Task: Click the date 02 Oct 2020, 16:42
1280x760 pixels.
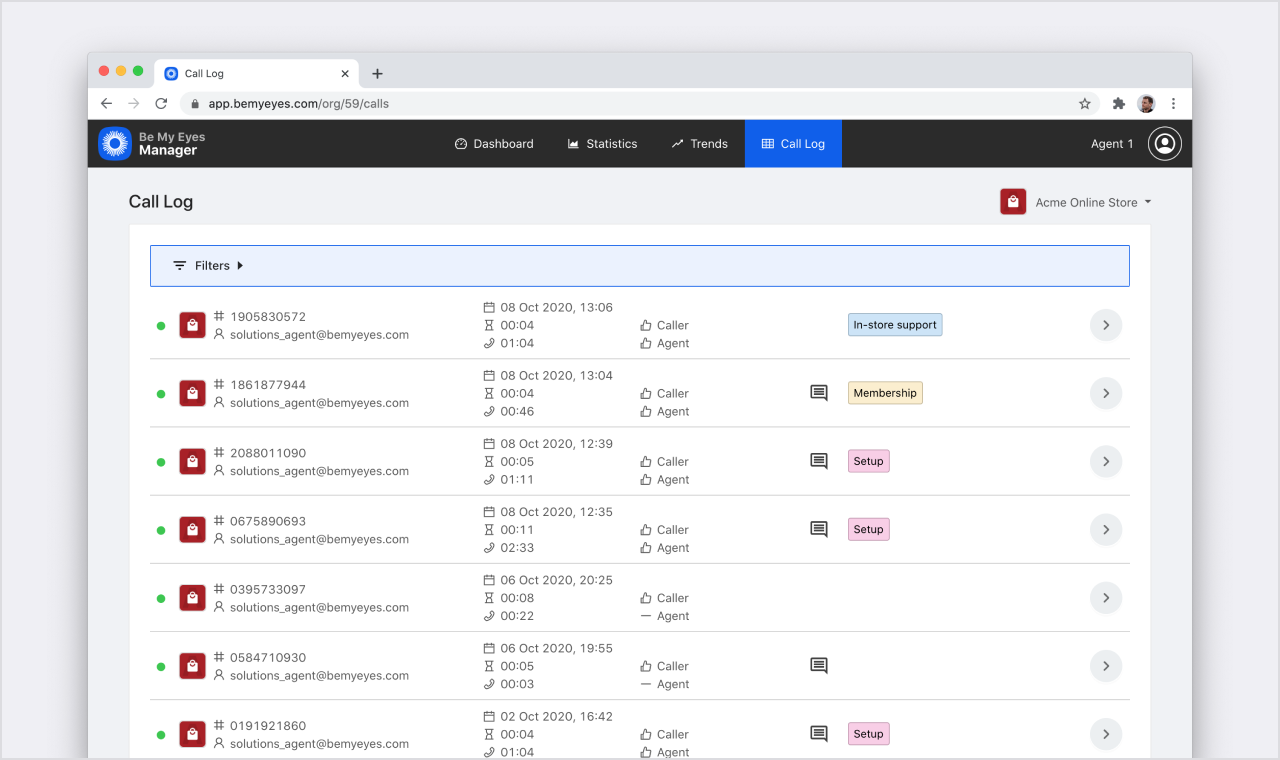Action: pyautogui.click(x=556, y=716)
